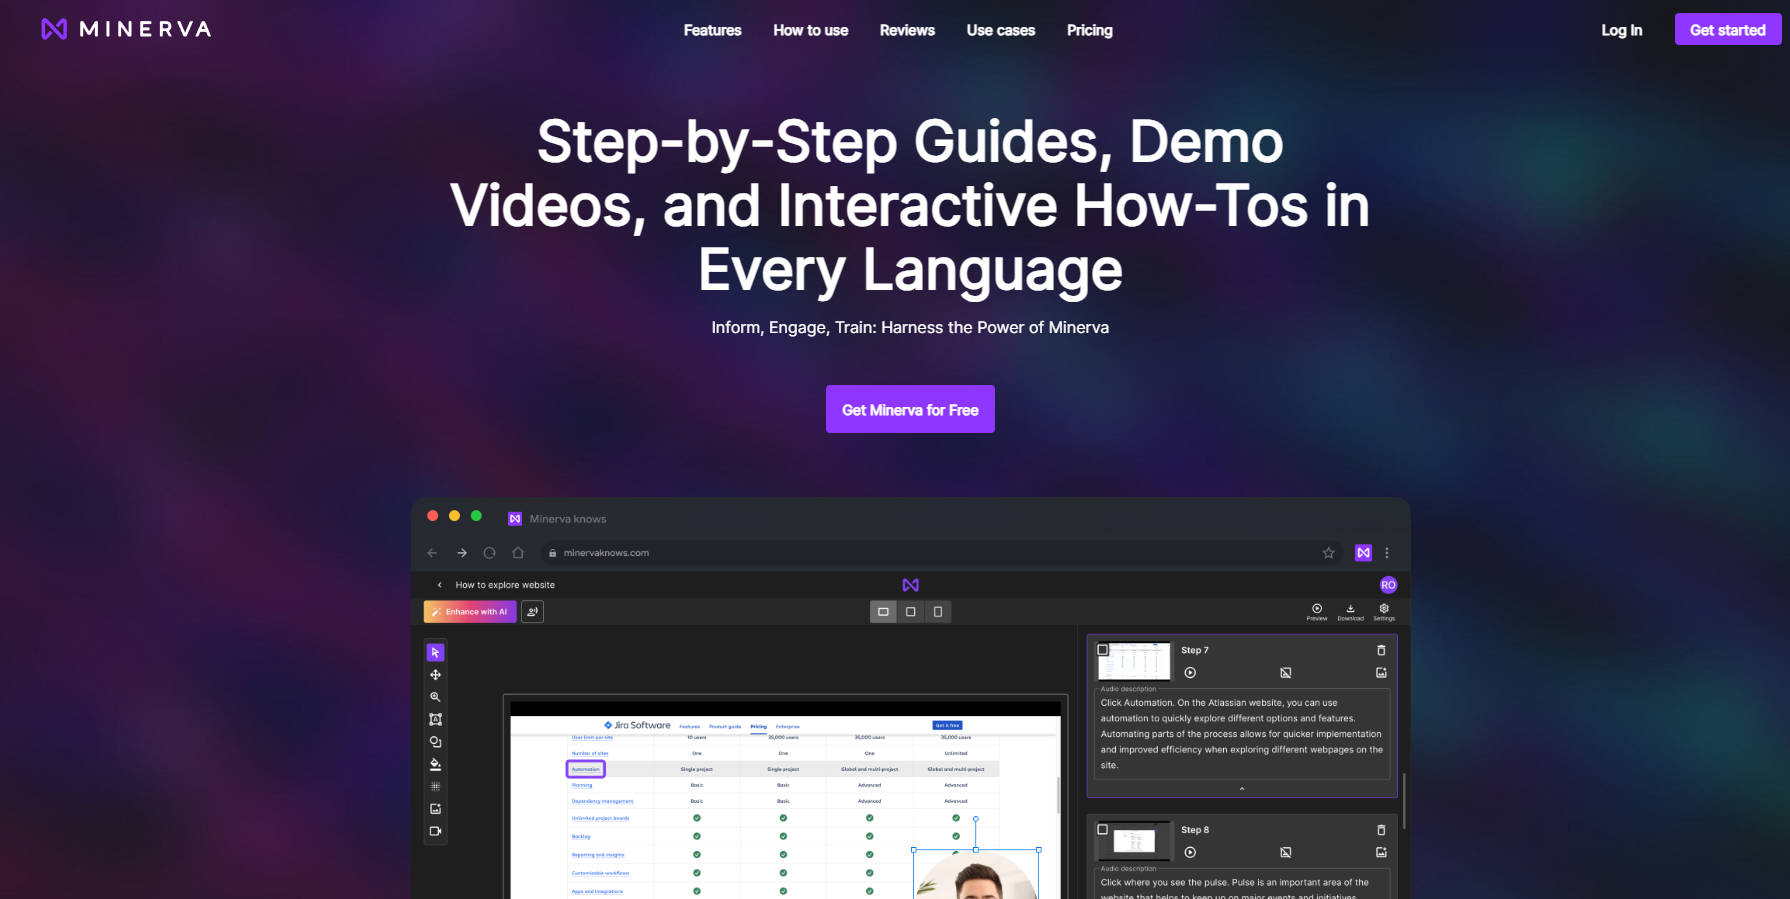
Task: Select the mobile viewport layout
Action: (x=937, y=611)
